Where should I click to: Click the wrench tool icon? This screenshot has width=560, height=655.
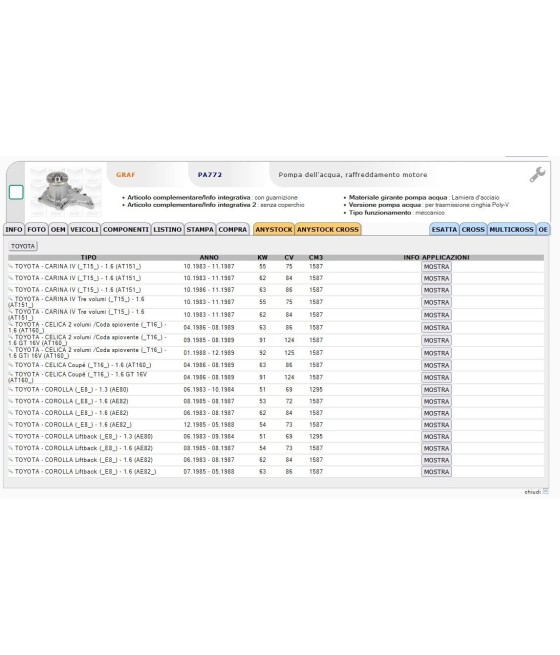pos(537,175)
